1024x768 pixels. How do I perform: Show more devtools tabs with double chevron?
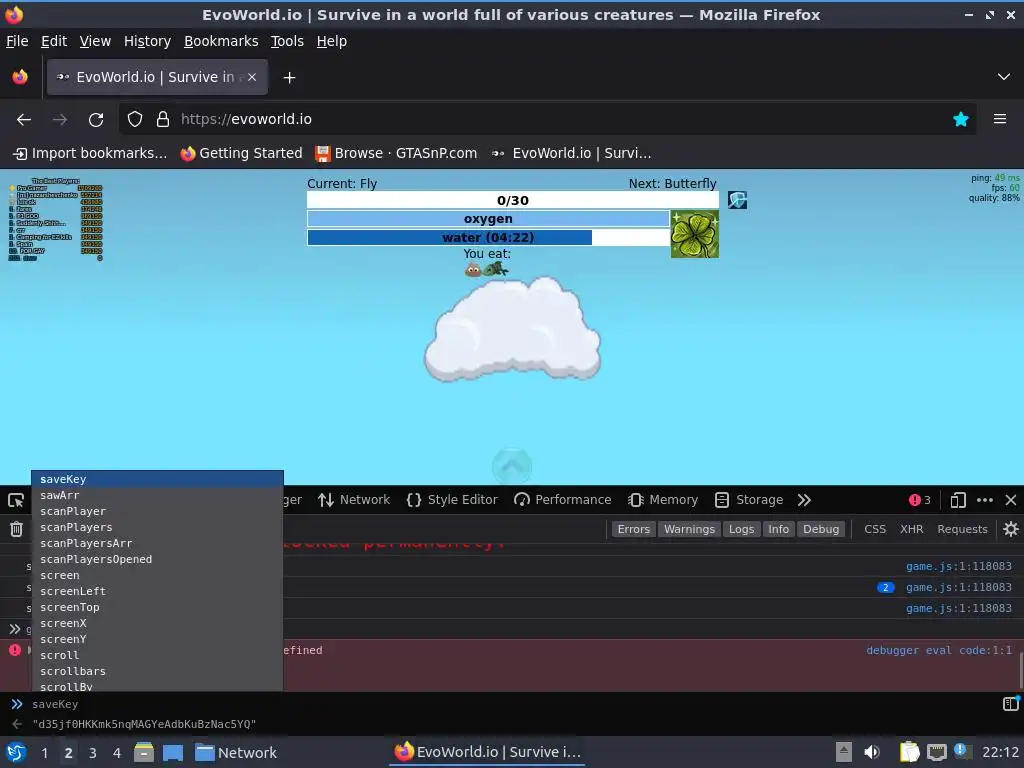click(x=804, y=500)
